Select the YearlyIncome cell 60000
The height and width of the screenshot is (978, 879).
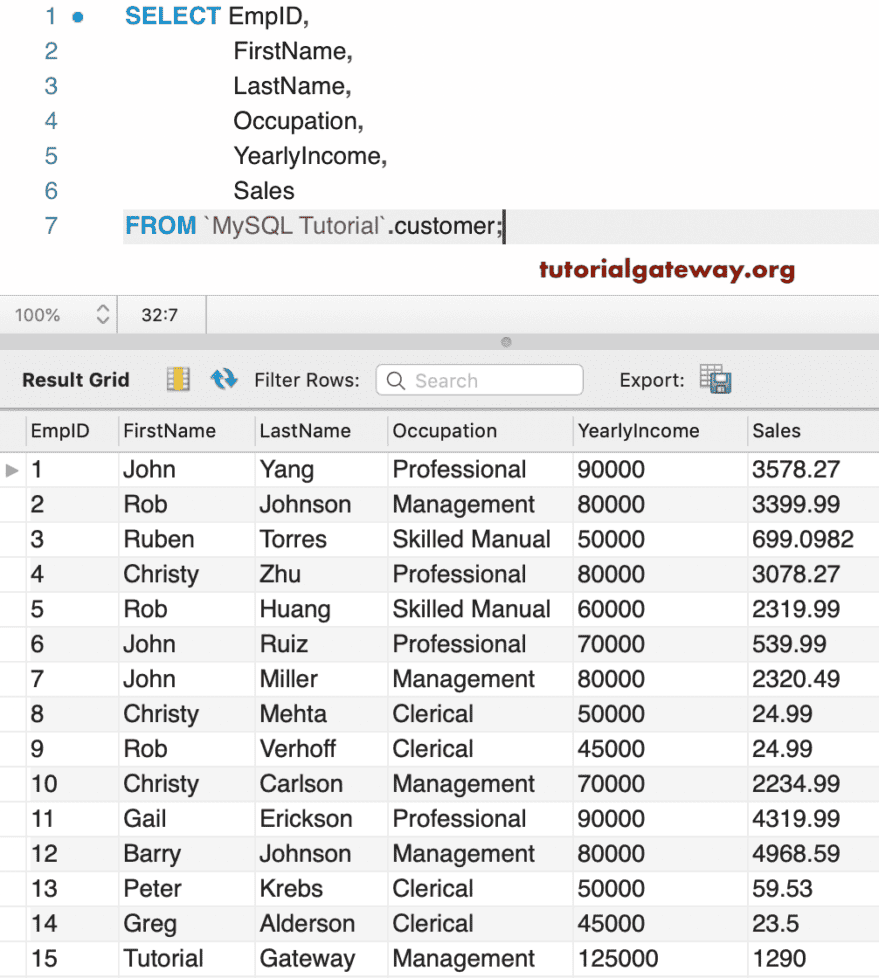coord(660,609)
